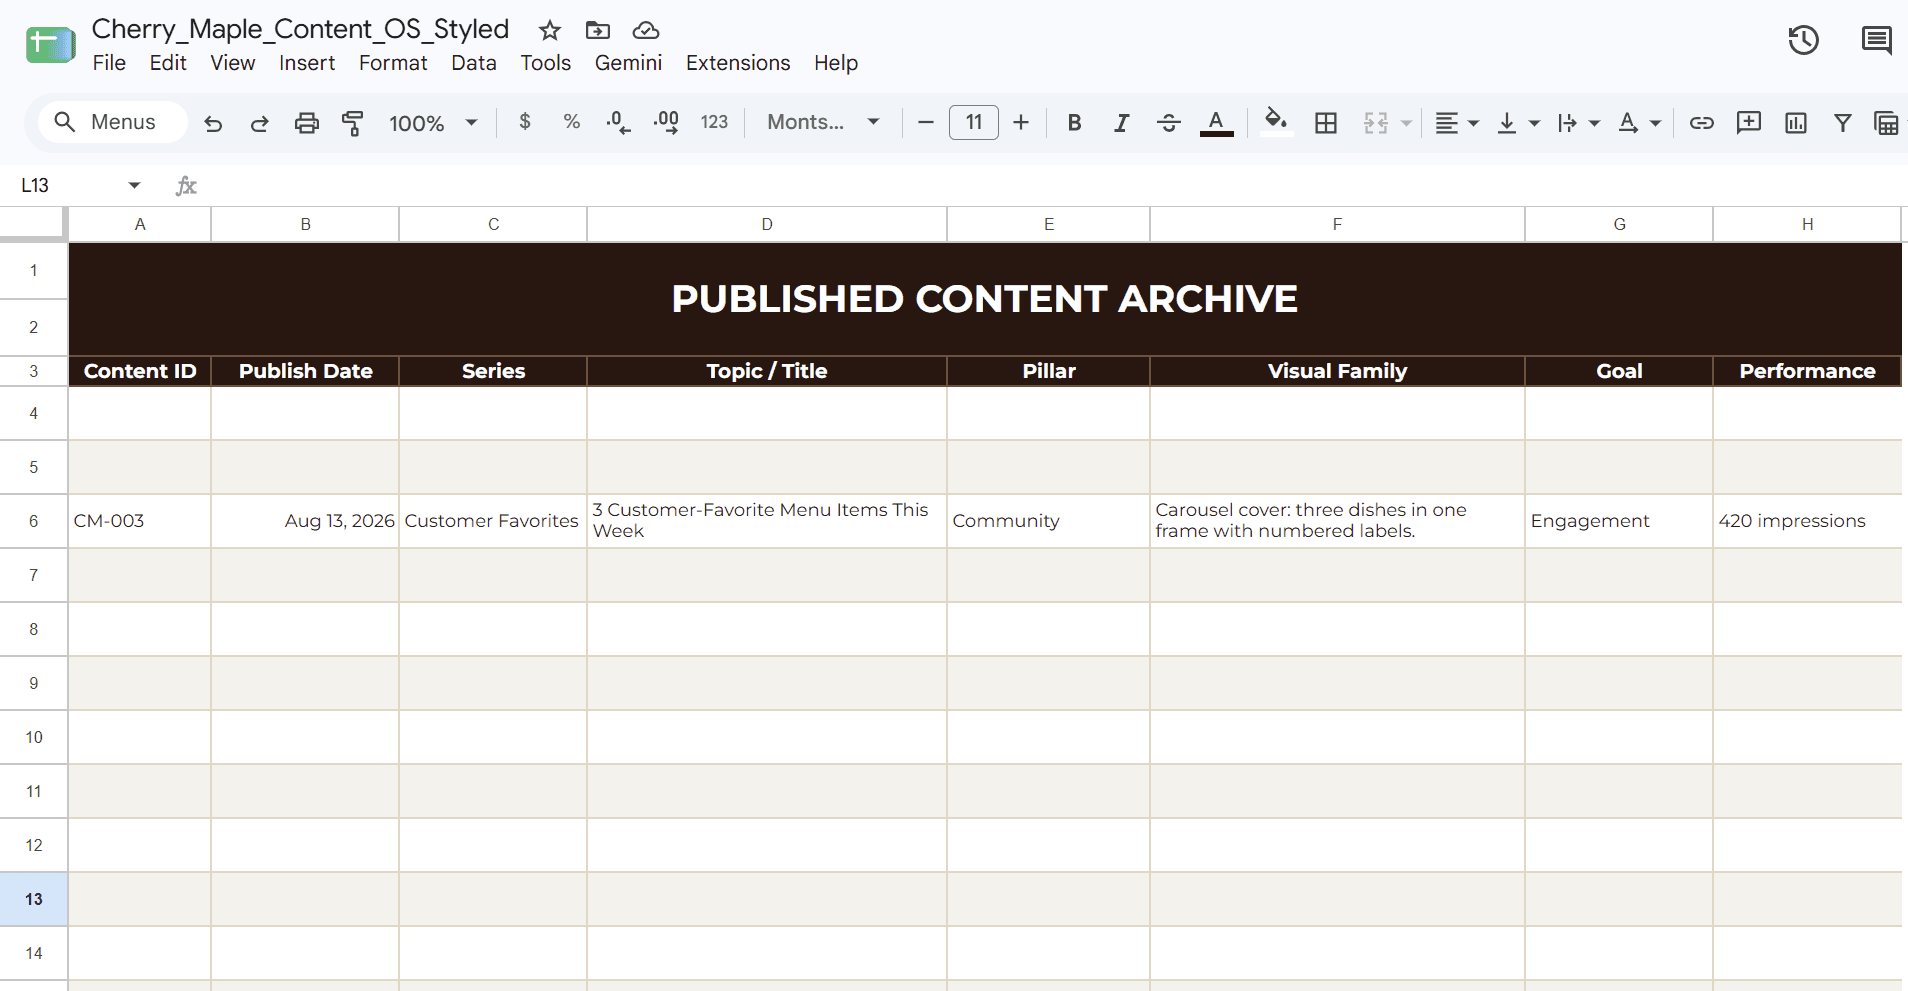Click the move to folder icon
This screenshot has width=1908, height=991.
pos(597,30)
